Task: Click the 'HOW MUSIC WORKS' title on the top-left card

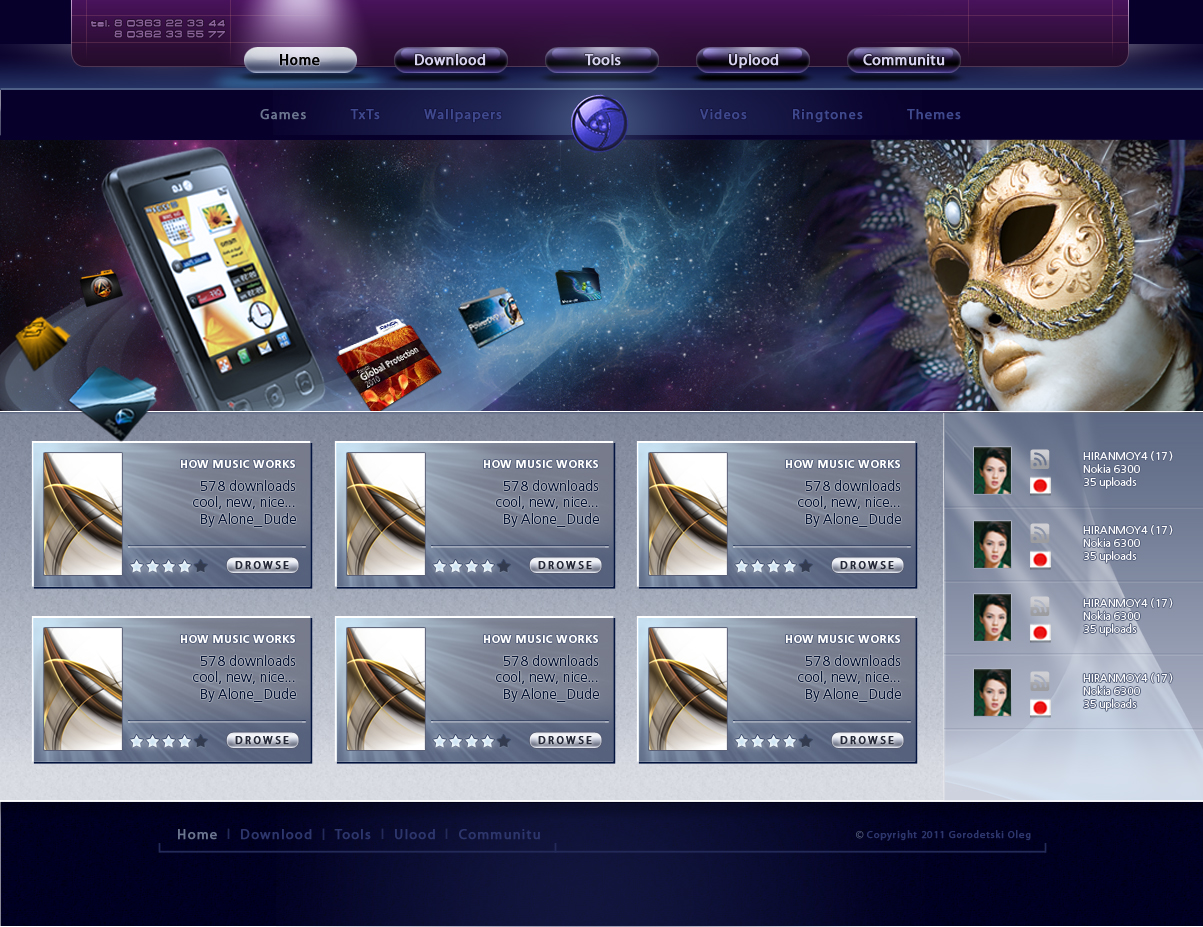Action: pos(238,464)
